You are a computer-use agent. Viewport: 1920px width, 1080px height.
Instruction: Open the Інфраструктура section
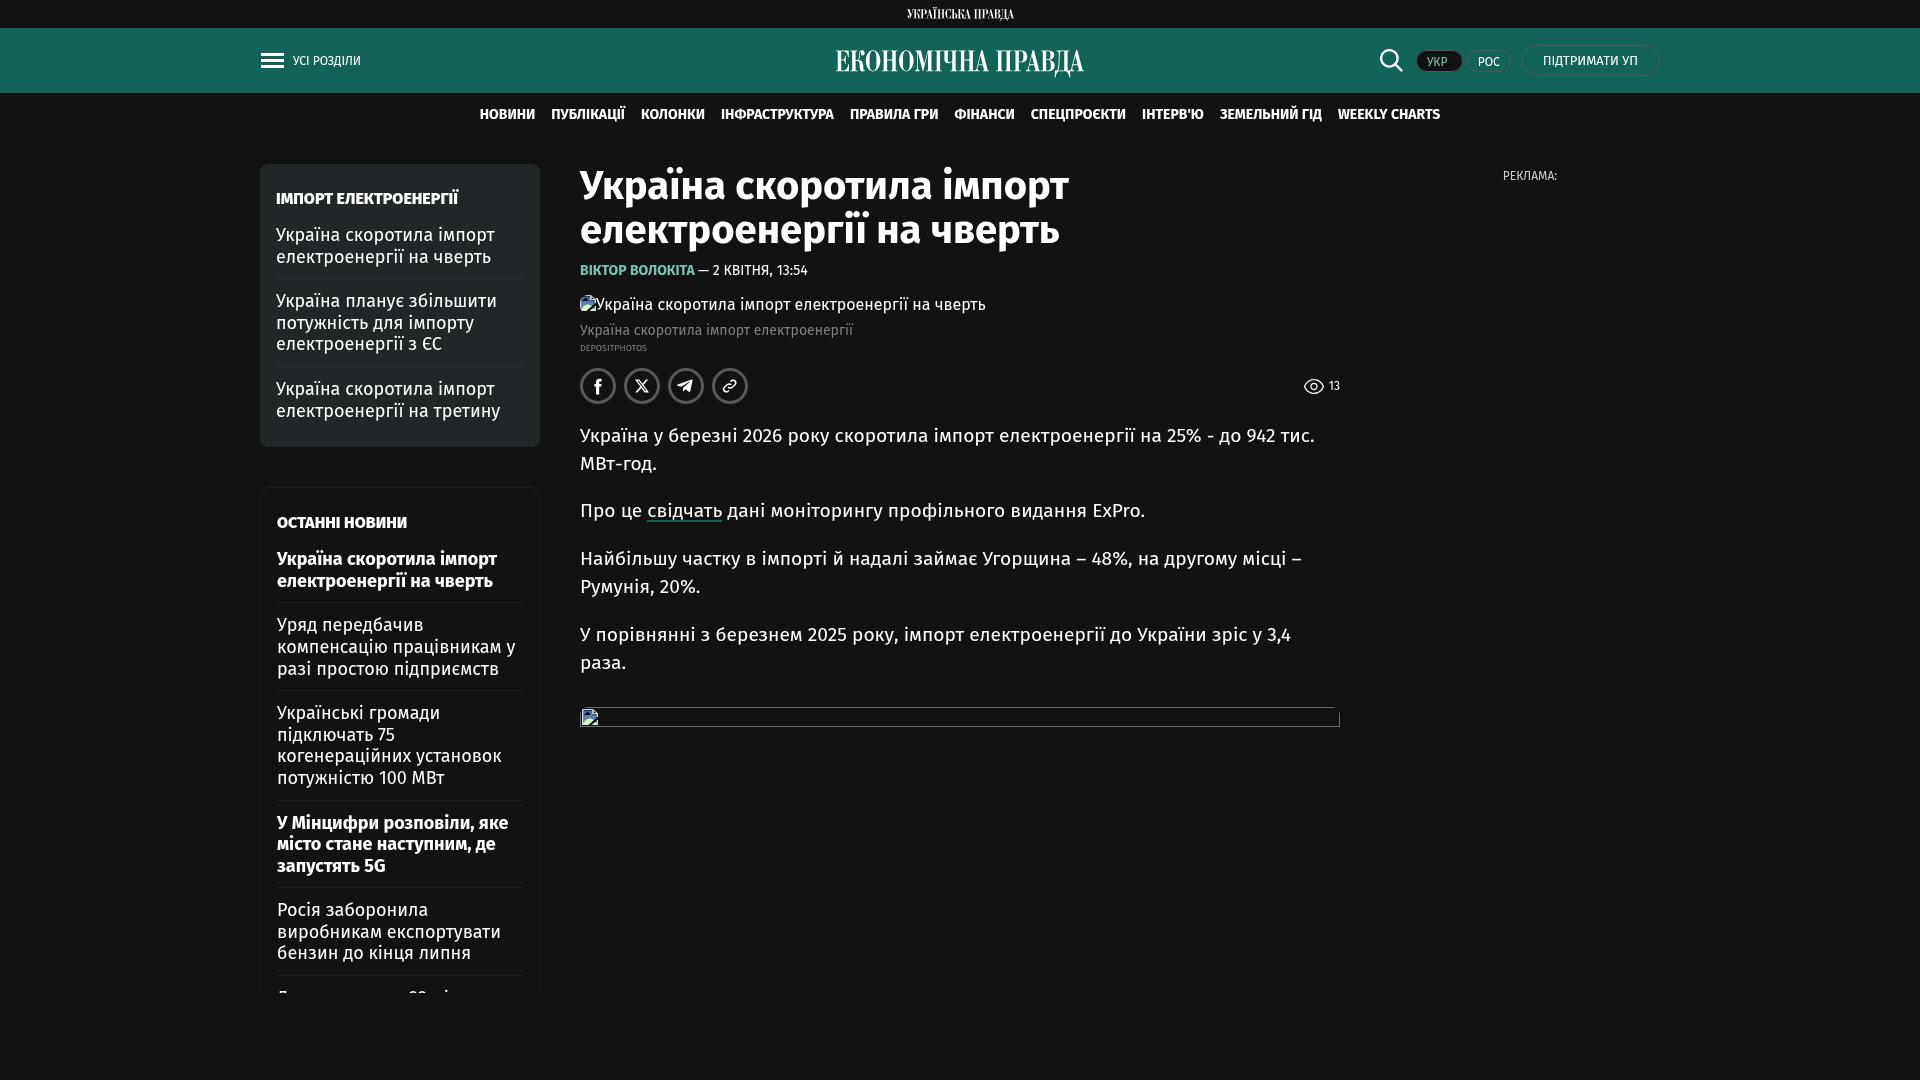click(x=777, y=115)
